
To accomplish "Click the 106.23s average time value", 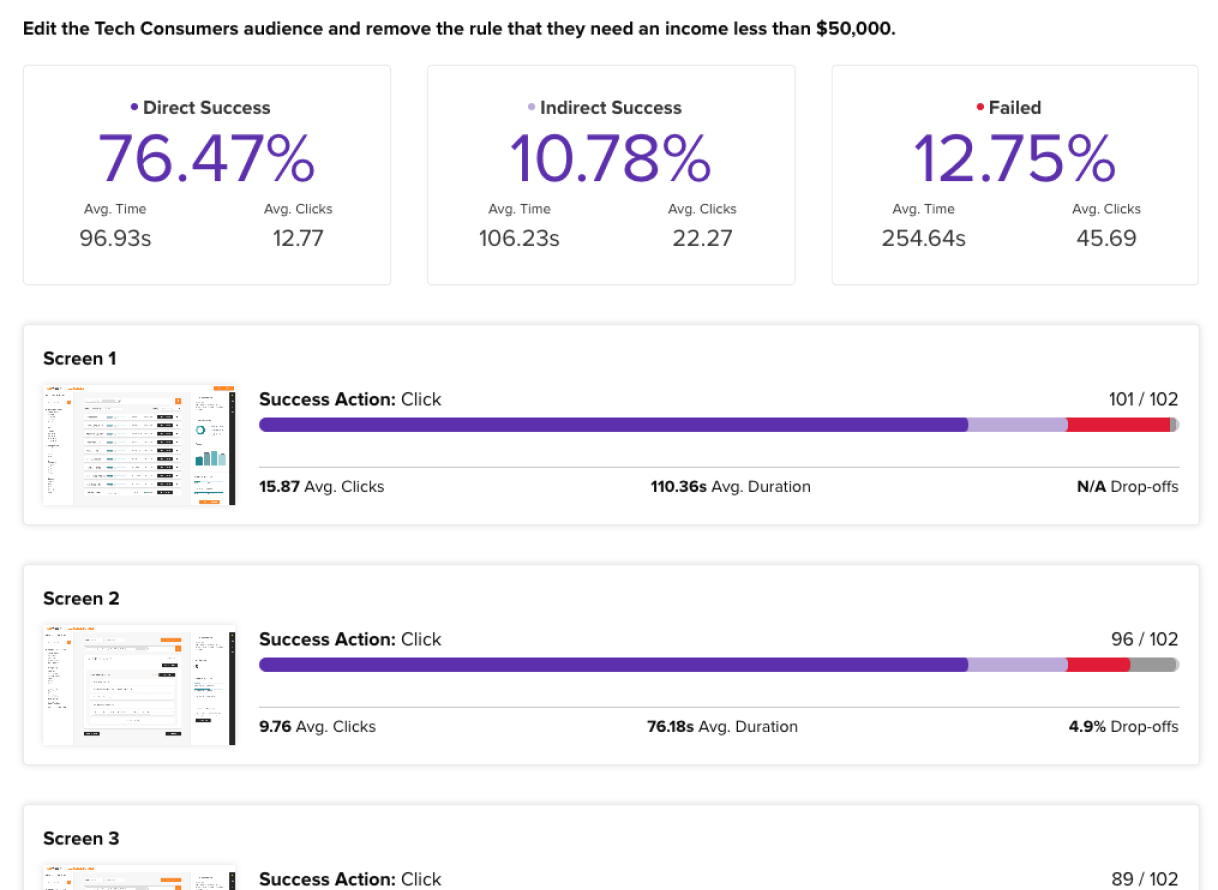I will (x=519, y=238).
